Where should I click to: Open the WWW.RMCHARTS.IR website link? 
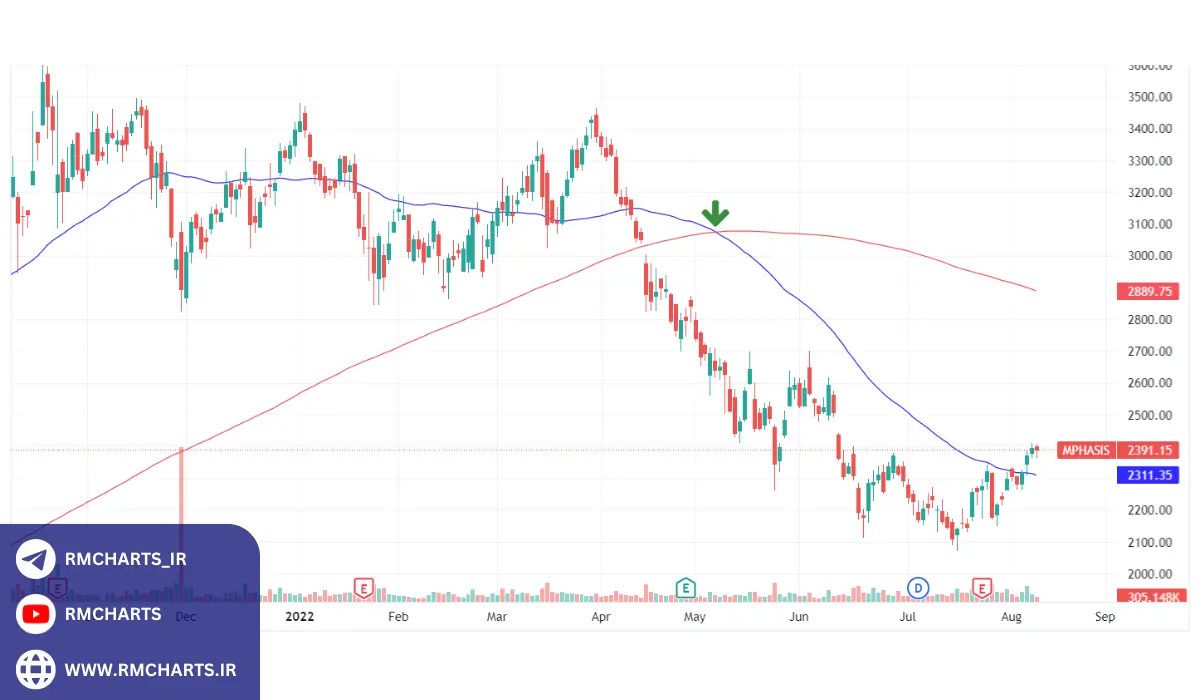[x=150, y=669]
